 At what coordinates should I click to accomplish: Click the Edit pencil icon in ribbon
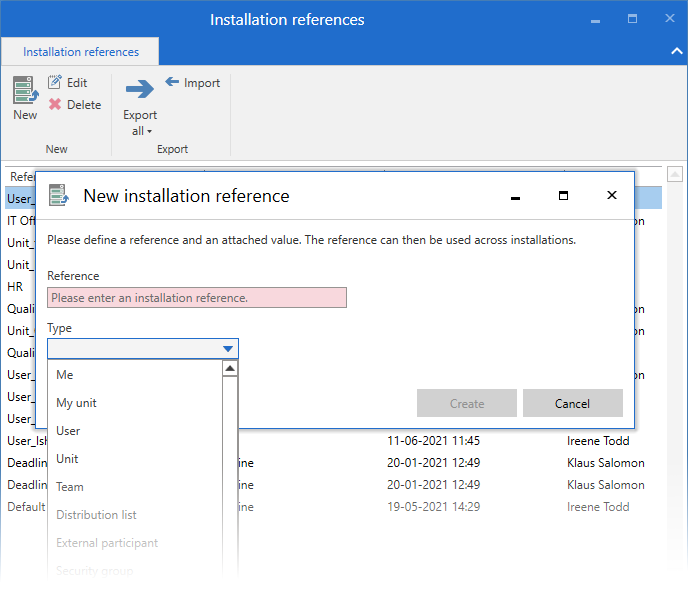coord(55,83)
